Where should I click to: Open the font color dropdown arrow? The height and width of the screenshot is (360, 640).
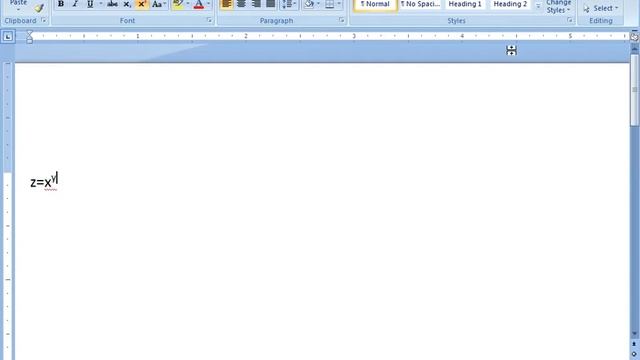(209, 4)
